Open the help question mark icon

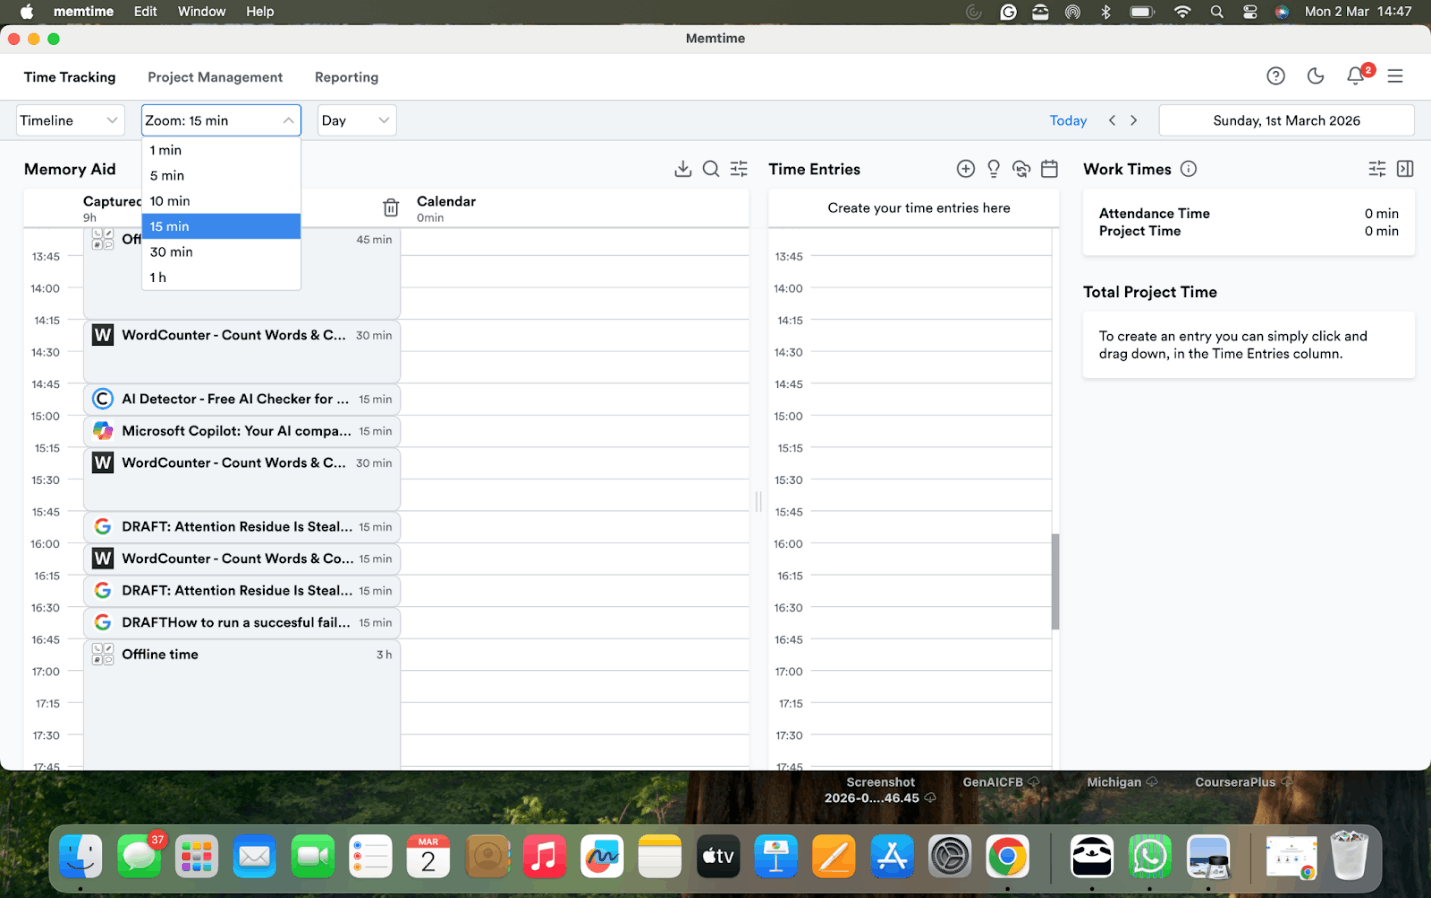[x=1275, y=76]
